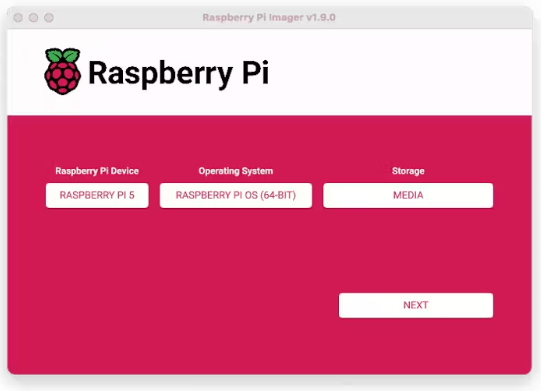Click the v1.9.0 version number in title bar
This screenshot has width=541, height=391.
[x=321, y=17]
